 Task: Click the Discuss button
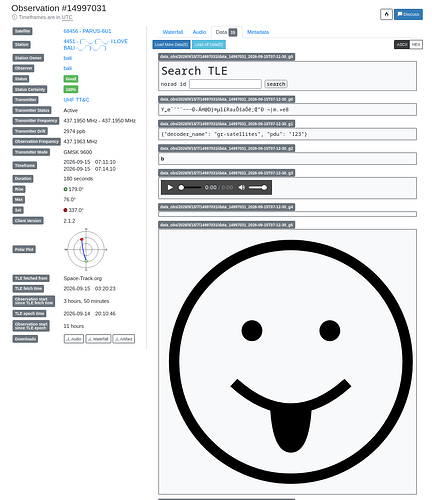coord(408,14)
